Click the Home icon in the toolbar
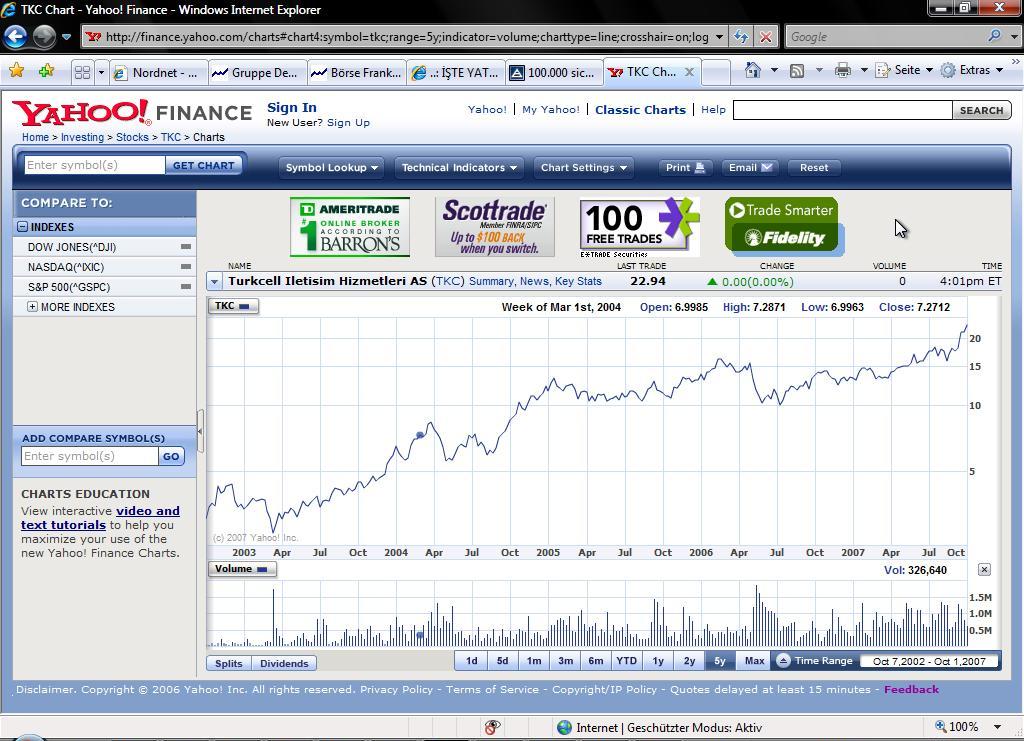Screen dimensions: 1024x741 pyautogui.click(x=753, y=70)
